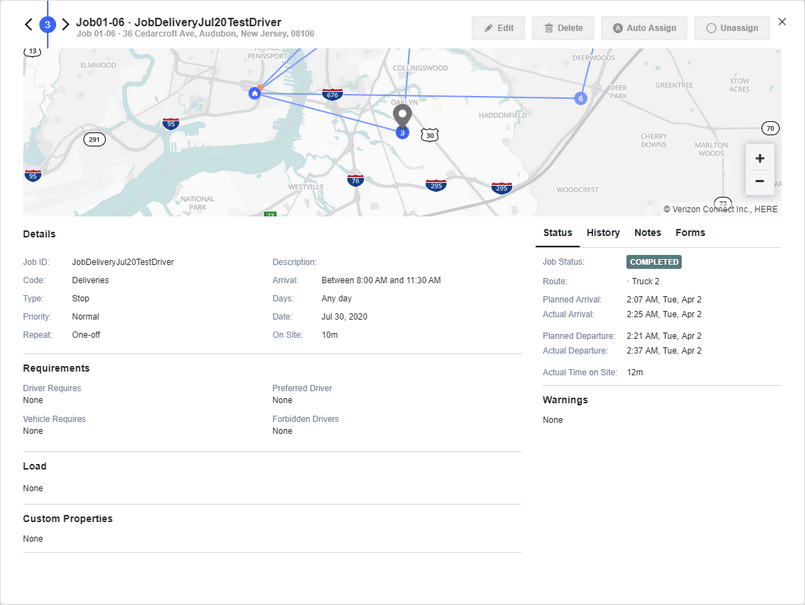
Task: Click the Delete trash icon
Action: coord(548,28)
